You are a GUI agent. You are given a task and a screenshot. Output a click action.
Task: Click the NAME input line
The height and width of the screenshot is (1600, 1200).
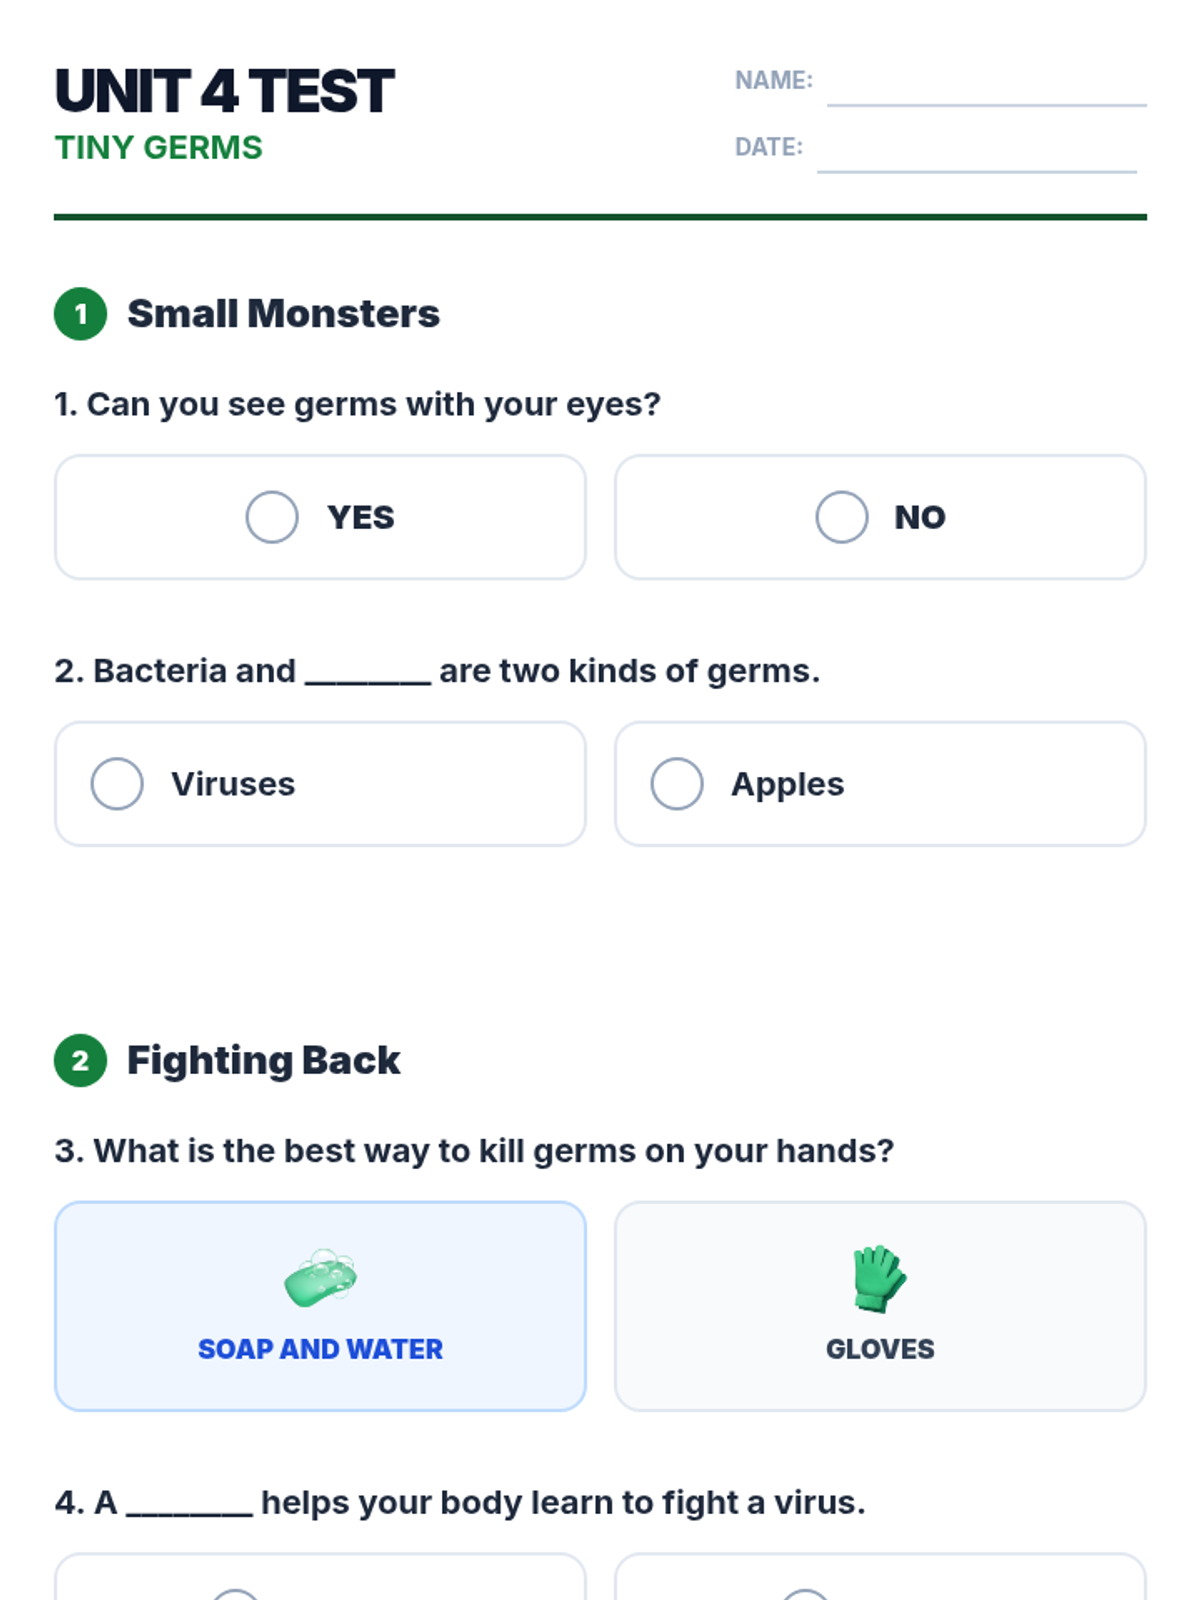click(986, 88)
